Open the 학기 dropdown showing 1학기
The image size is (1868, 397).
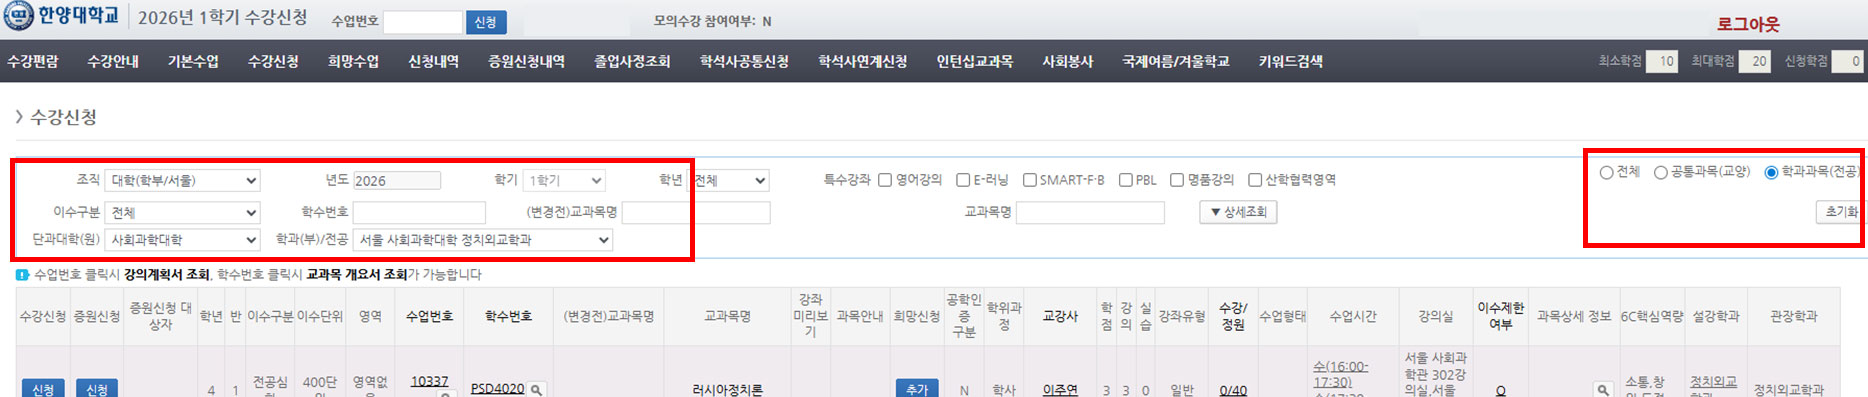[x=564, y=181]
